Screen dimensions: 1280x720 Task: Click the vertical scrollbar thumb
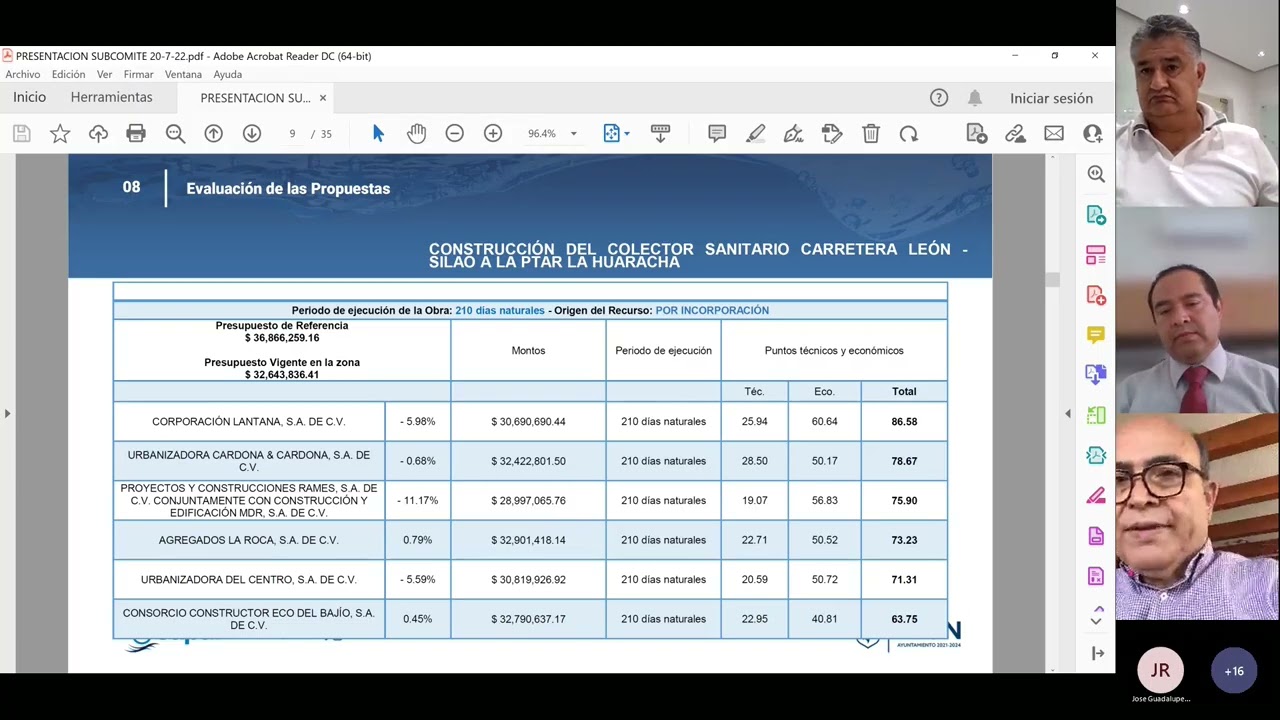click(1052, 279)
